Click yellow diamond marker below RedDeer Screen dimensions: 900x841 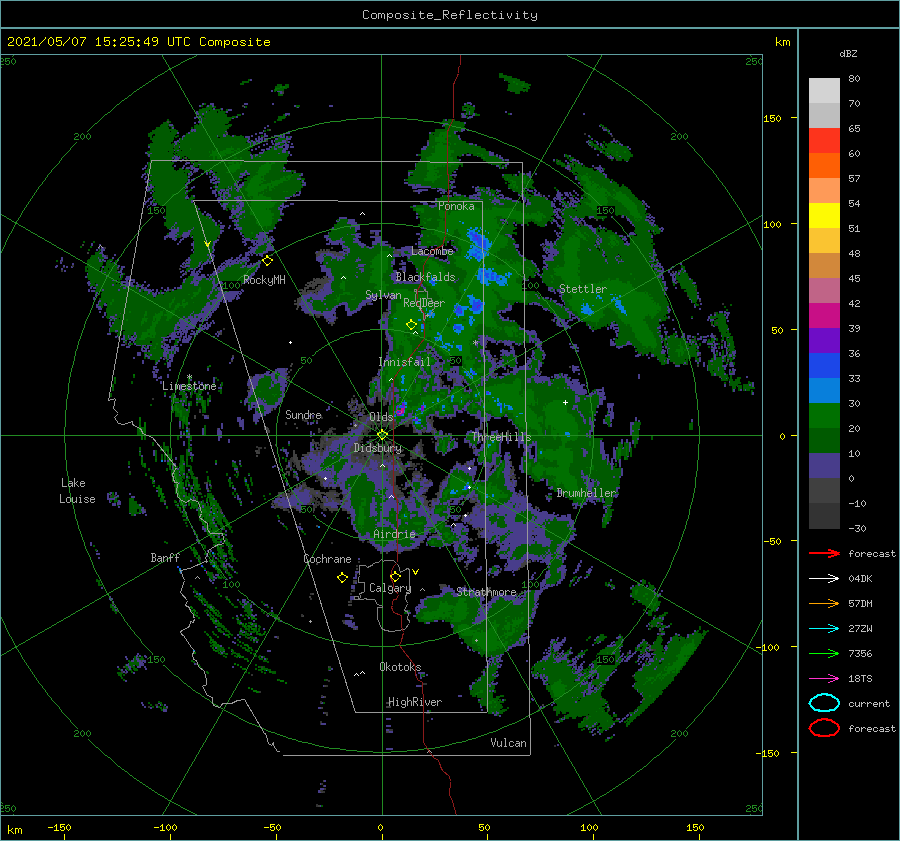point(411,325)
